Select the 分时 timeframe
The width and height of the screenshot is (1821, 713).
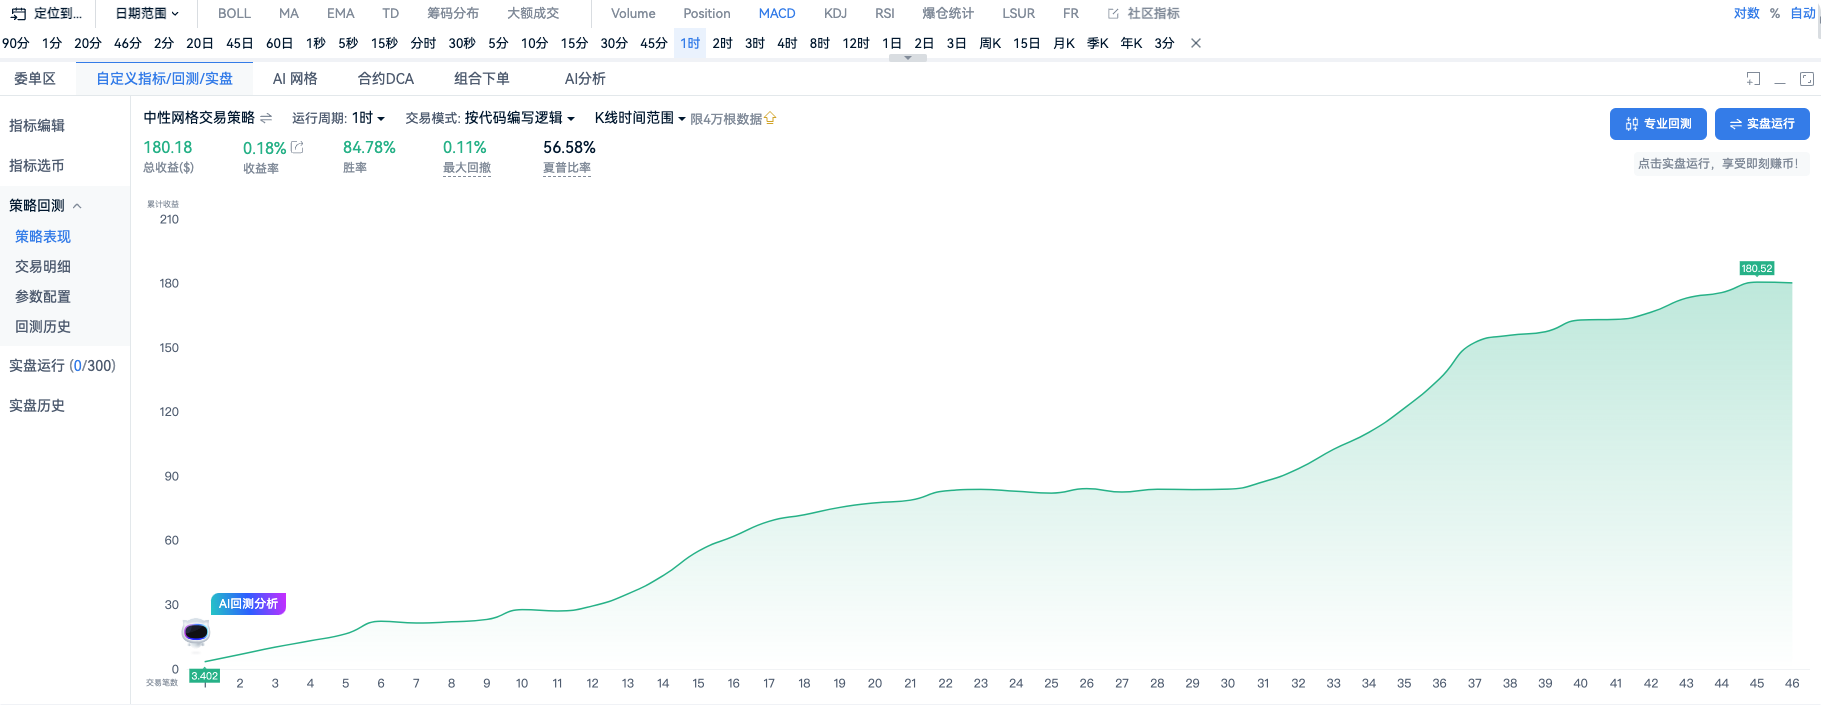click(x=424, y=44)
